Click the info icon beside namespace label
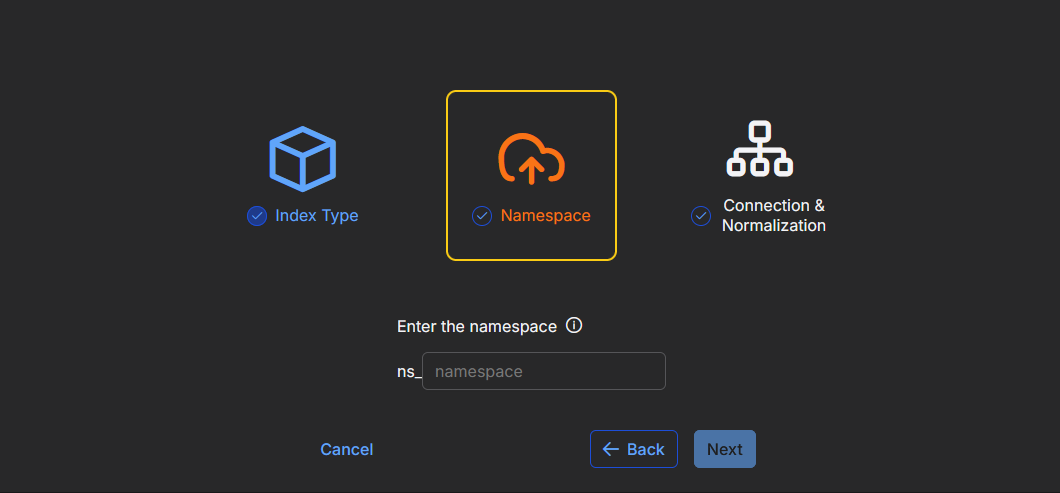Image resolution: width=1060 pixels, height=493 pixels. pyautogui.click(x=574, y=326)
